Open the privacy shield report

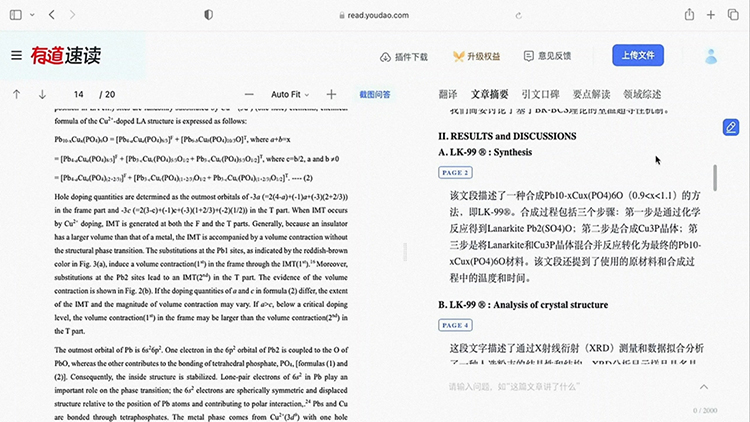tap(209, 15)
